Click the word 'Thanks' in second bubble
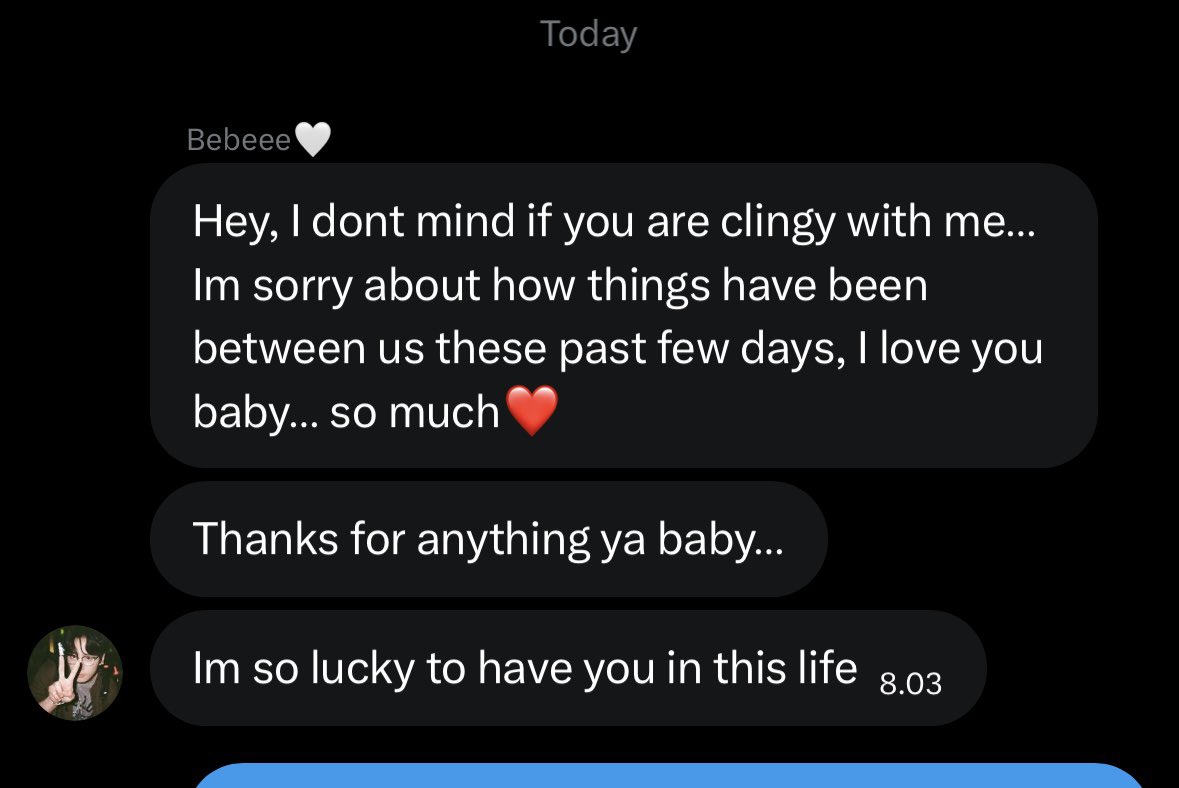1179x788 pixels. [265, 539]
